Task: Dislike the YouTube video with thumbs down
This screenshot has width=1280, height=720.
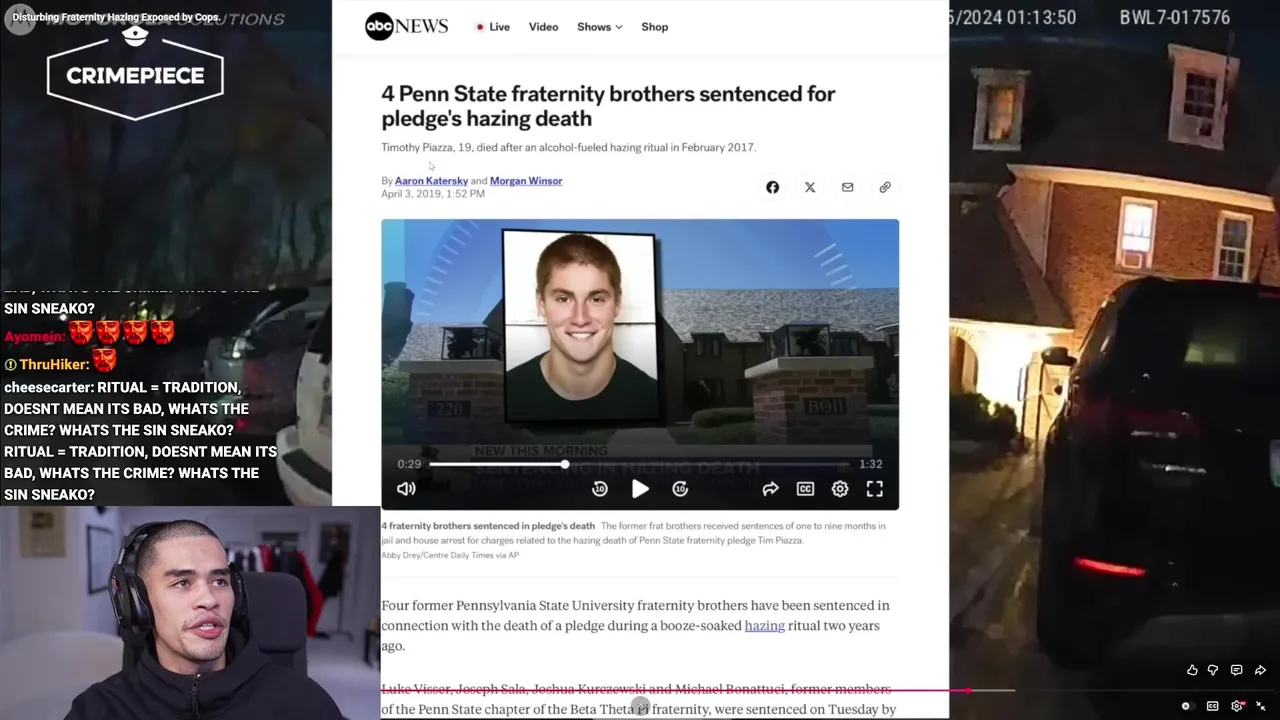Action: coord(1213,670)
